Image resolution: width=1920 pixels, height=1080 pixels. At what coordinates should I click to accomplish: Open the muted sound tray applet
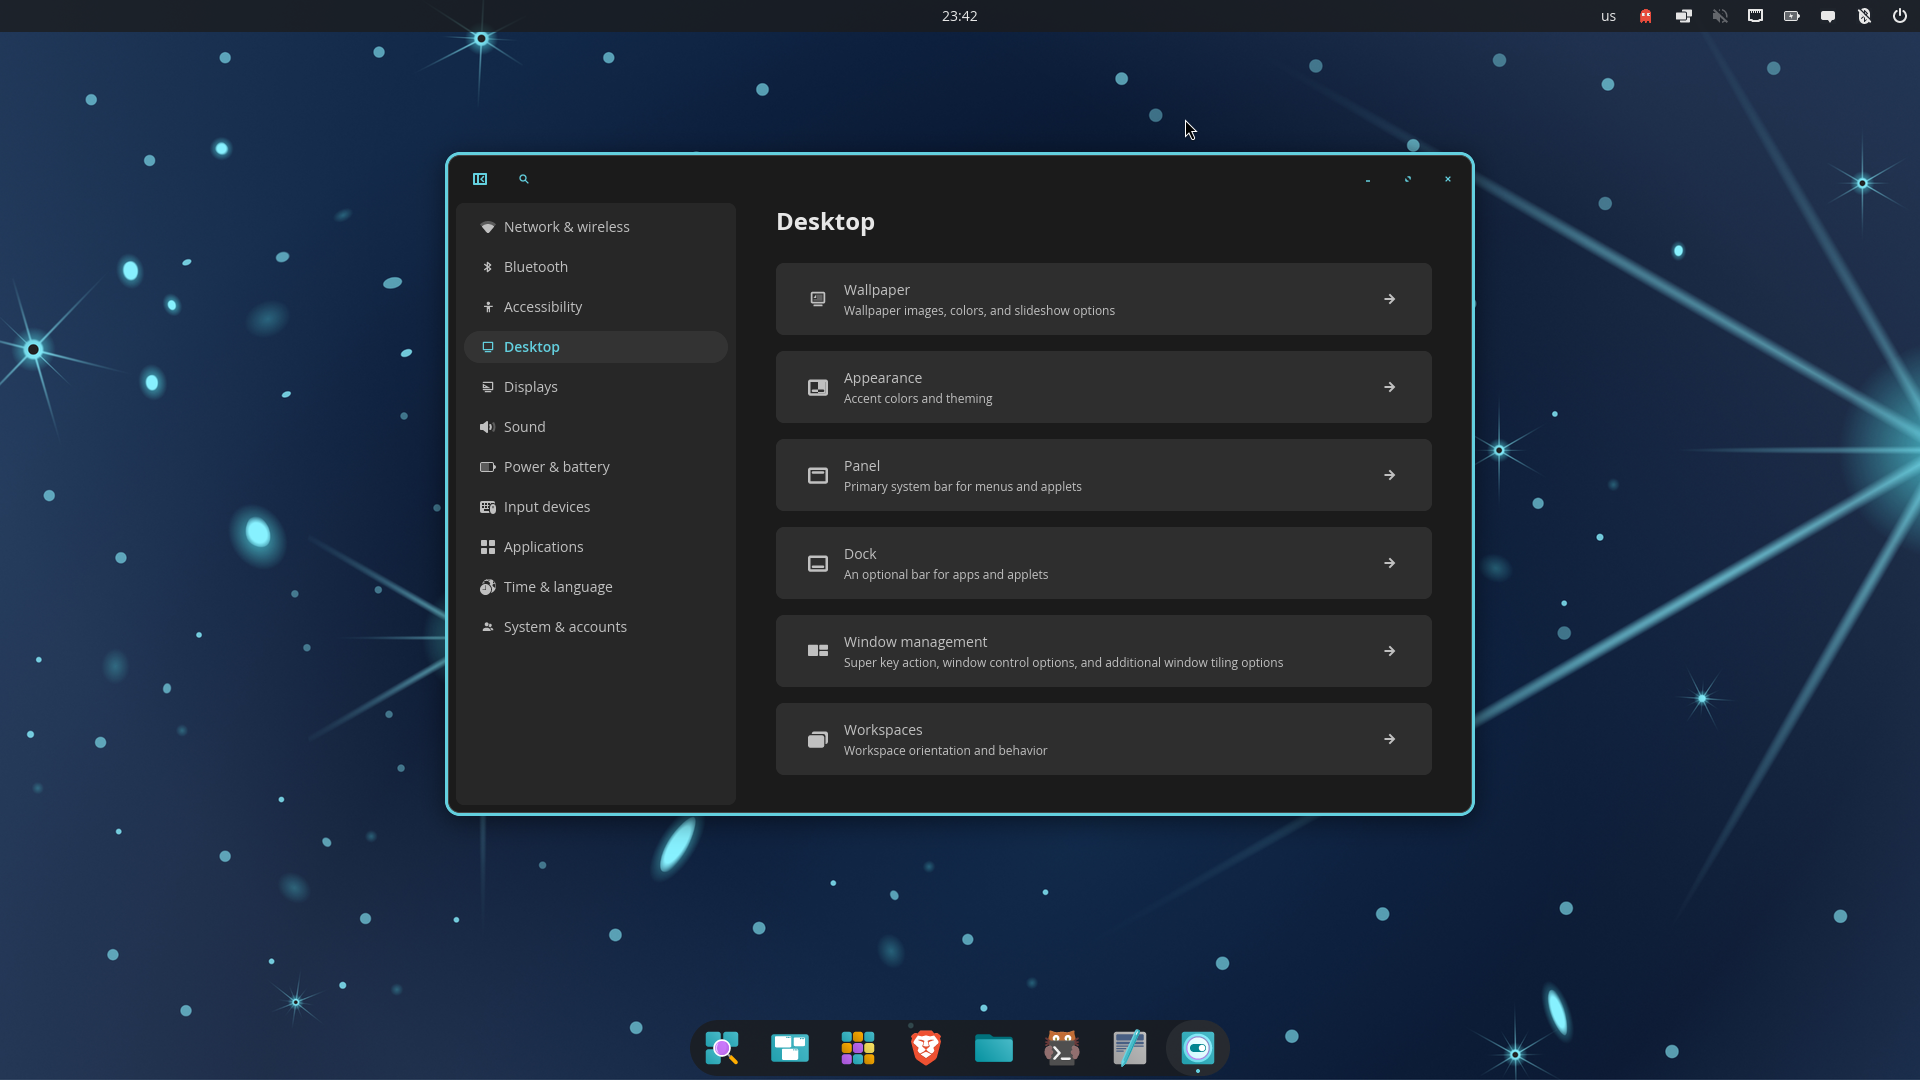(x=1720, y=16)
